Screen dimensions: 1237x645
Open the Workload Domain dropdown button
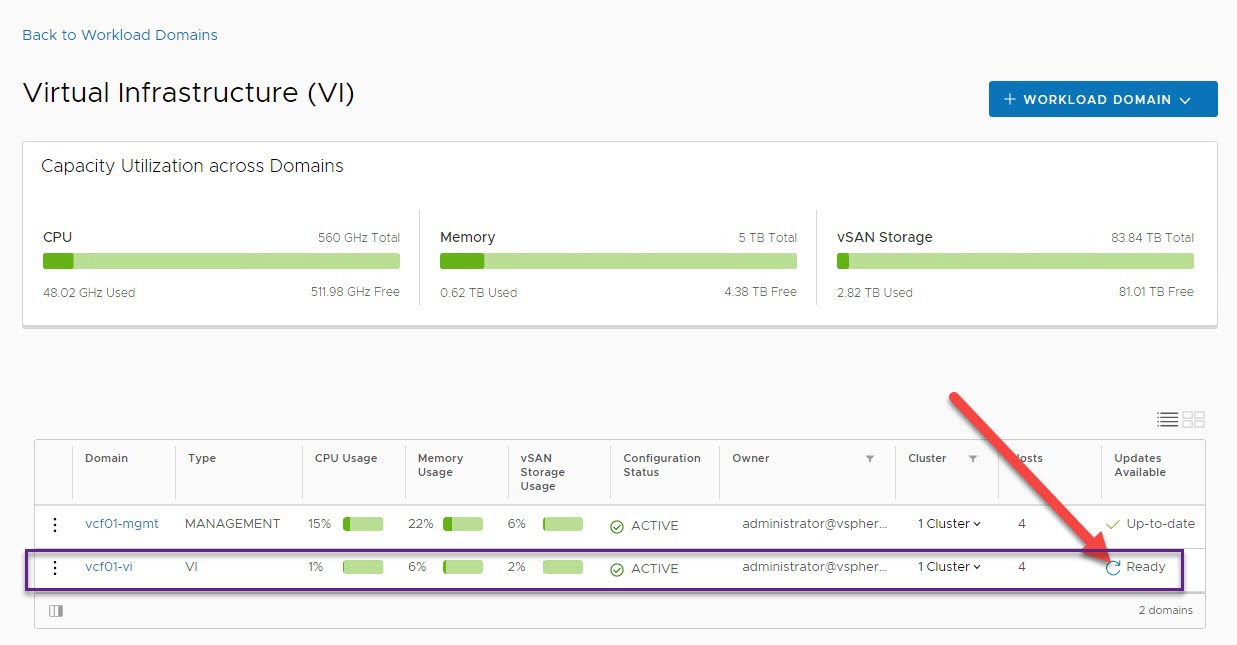click(1102, 99)
